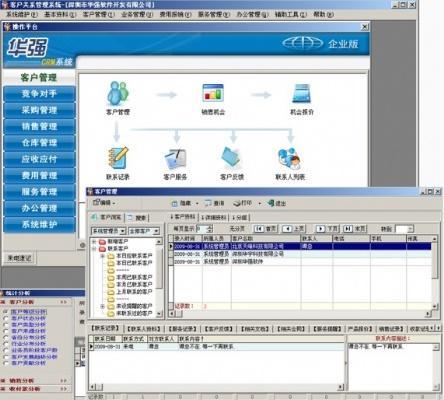Click the 退出 exit toolbar icon
Screen dimensions: 444x400
[x=271, y=203]
